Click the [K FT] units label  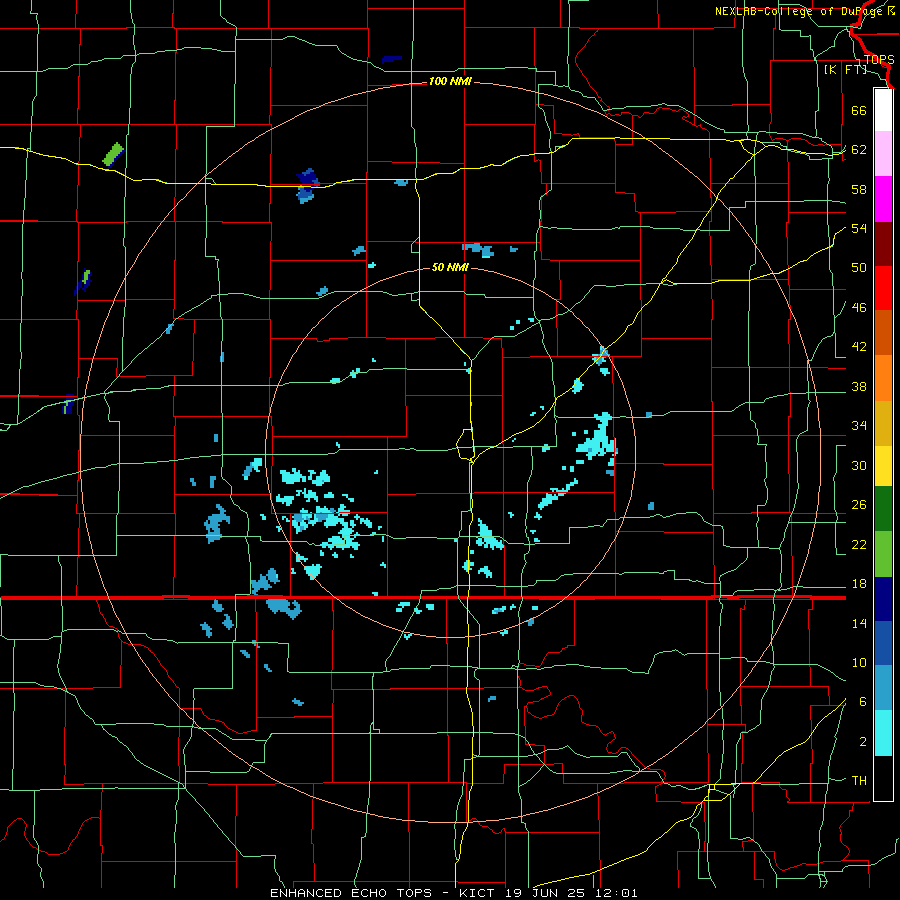click(845, 70)
